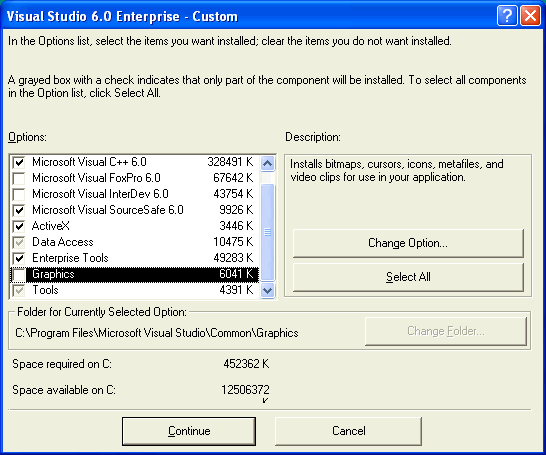Check Microsoft Visual FoxPro 6.0 checkbox
This screenshot has width=546, height=455.
click(x=19, y=178)
